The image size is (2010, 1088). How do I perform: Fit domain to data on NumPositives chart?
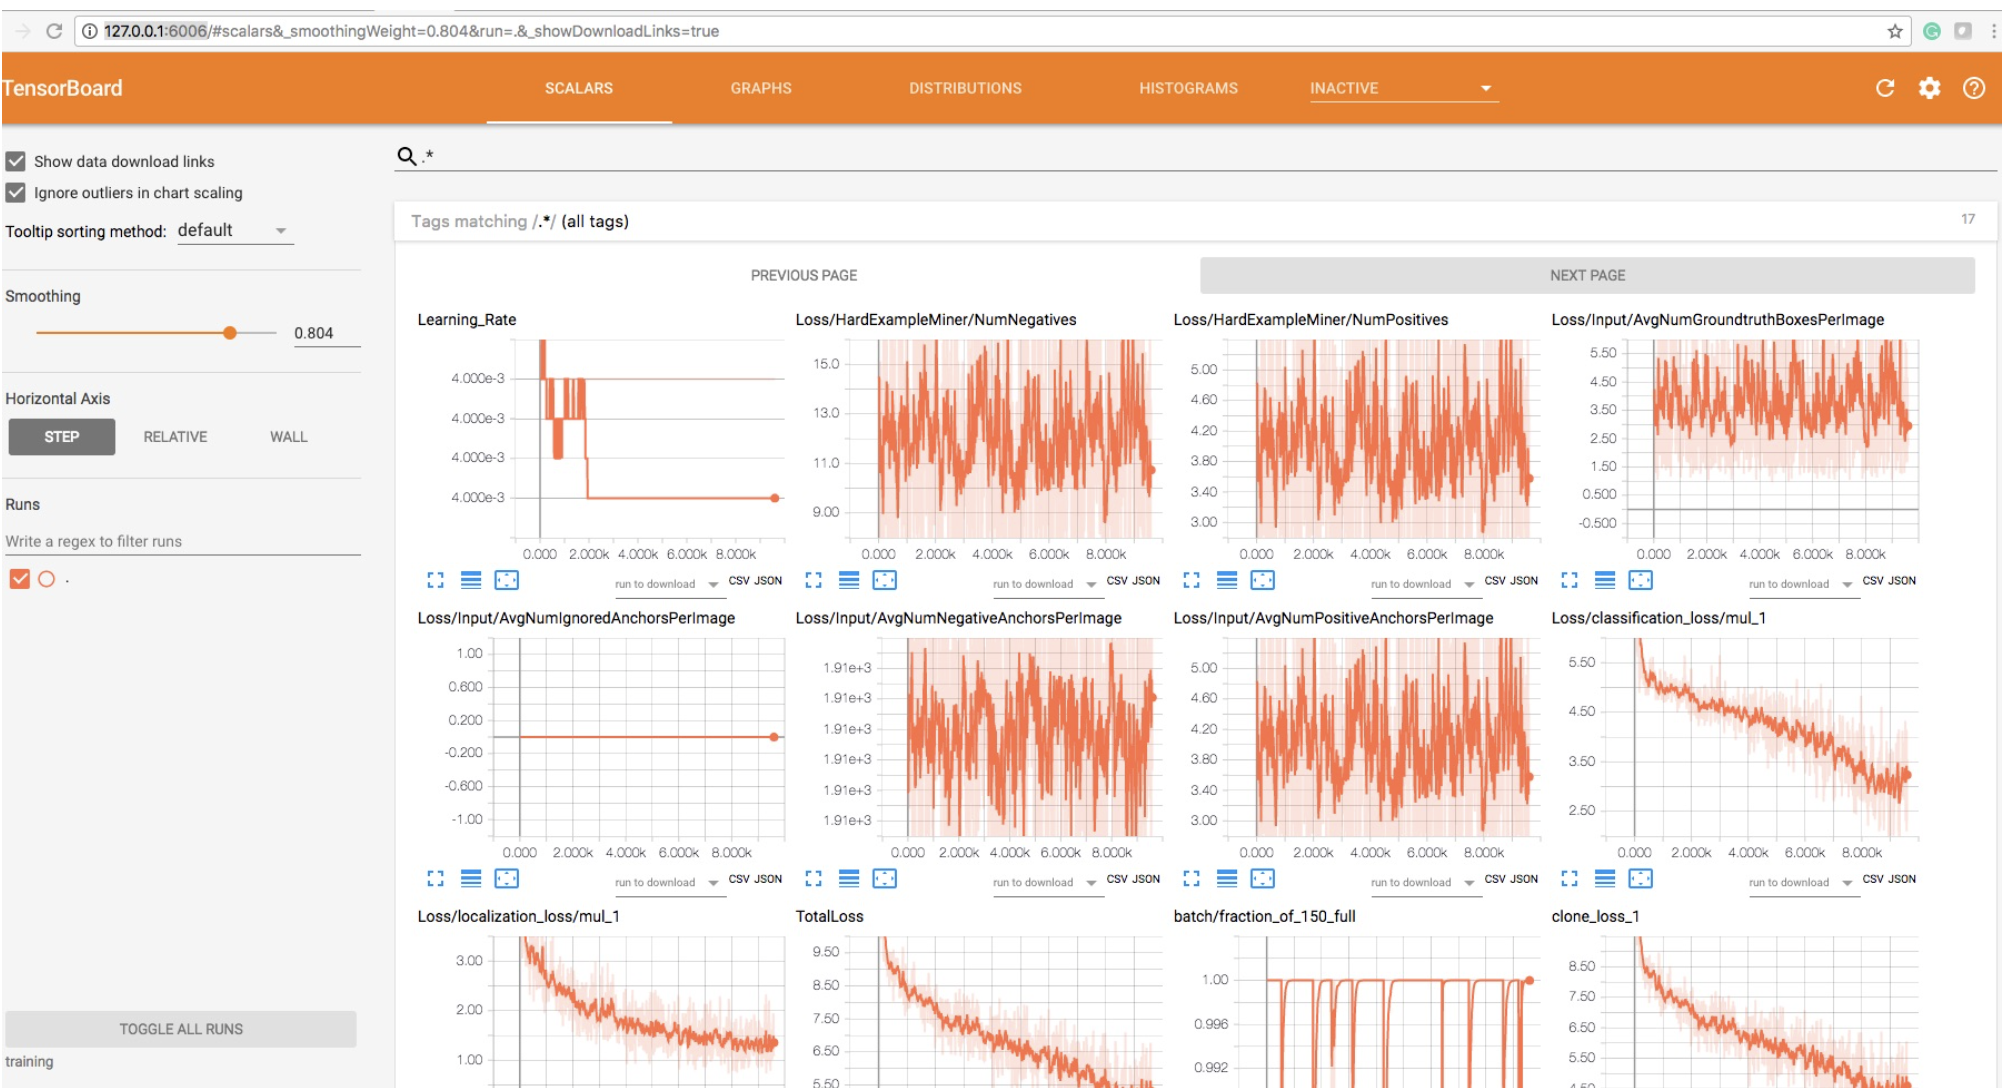(x=1263, y=580)
